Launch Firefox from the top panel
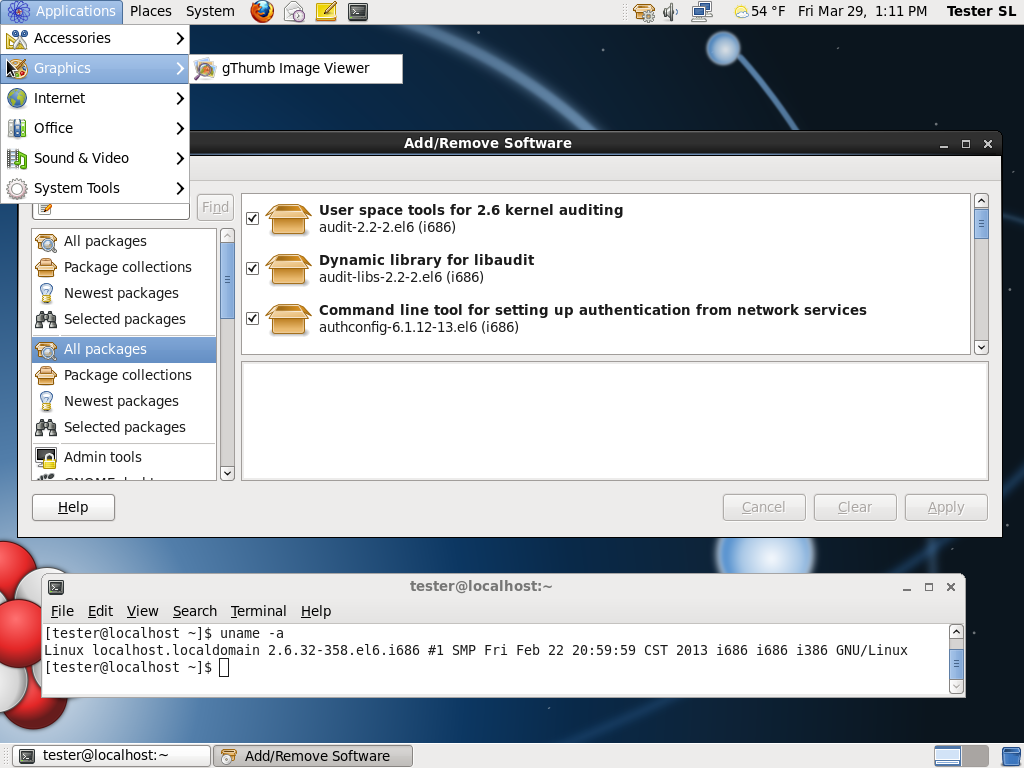 [262, 11]
